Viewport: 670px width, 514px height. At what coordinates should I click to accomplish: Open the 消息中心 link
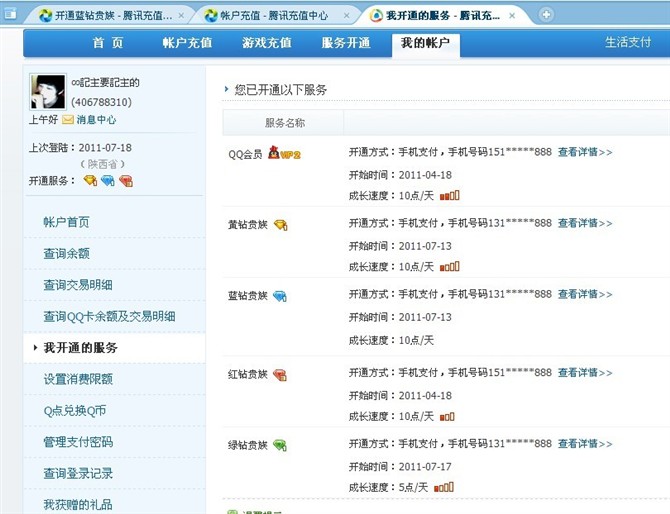pyautogui.click(x=96, y=120)
